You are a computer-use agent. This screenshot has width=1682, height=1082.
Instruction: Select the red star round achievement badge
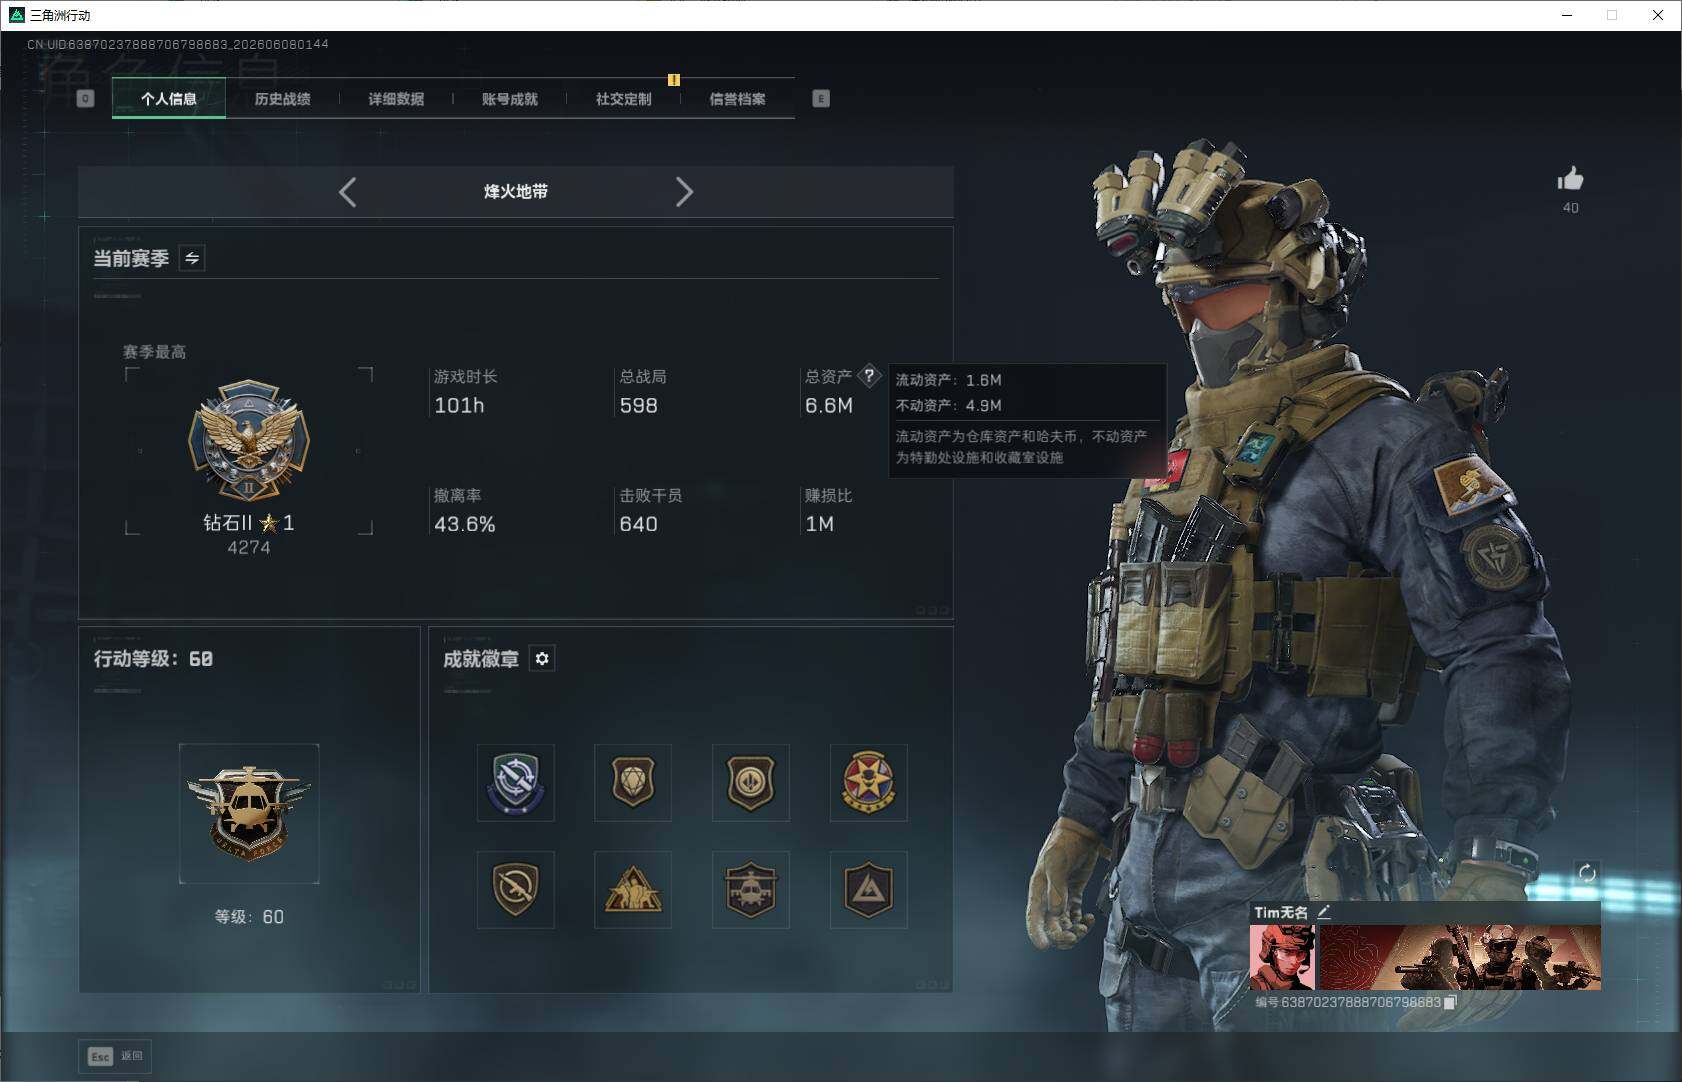[869, 783]
